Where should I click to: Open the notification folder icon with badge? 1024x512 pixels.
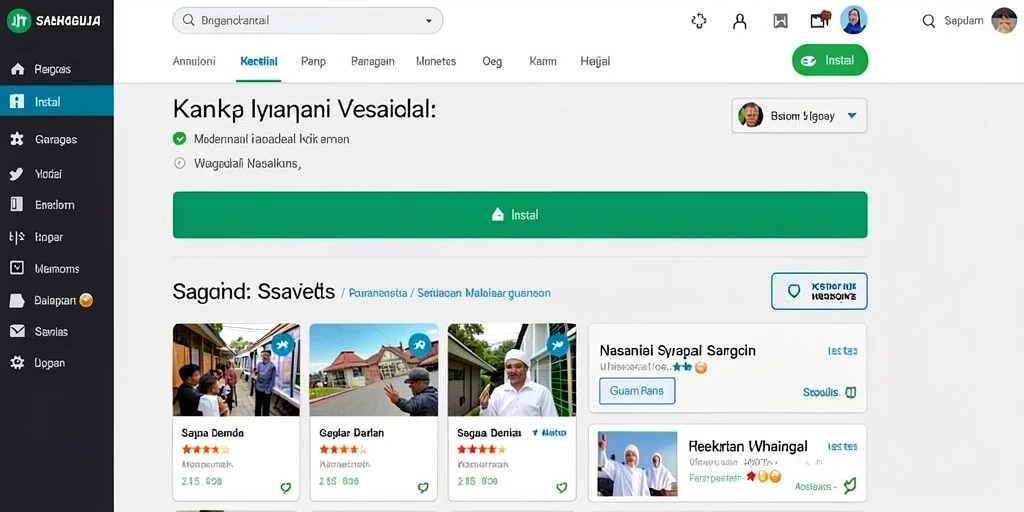tap(820, 20)
